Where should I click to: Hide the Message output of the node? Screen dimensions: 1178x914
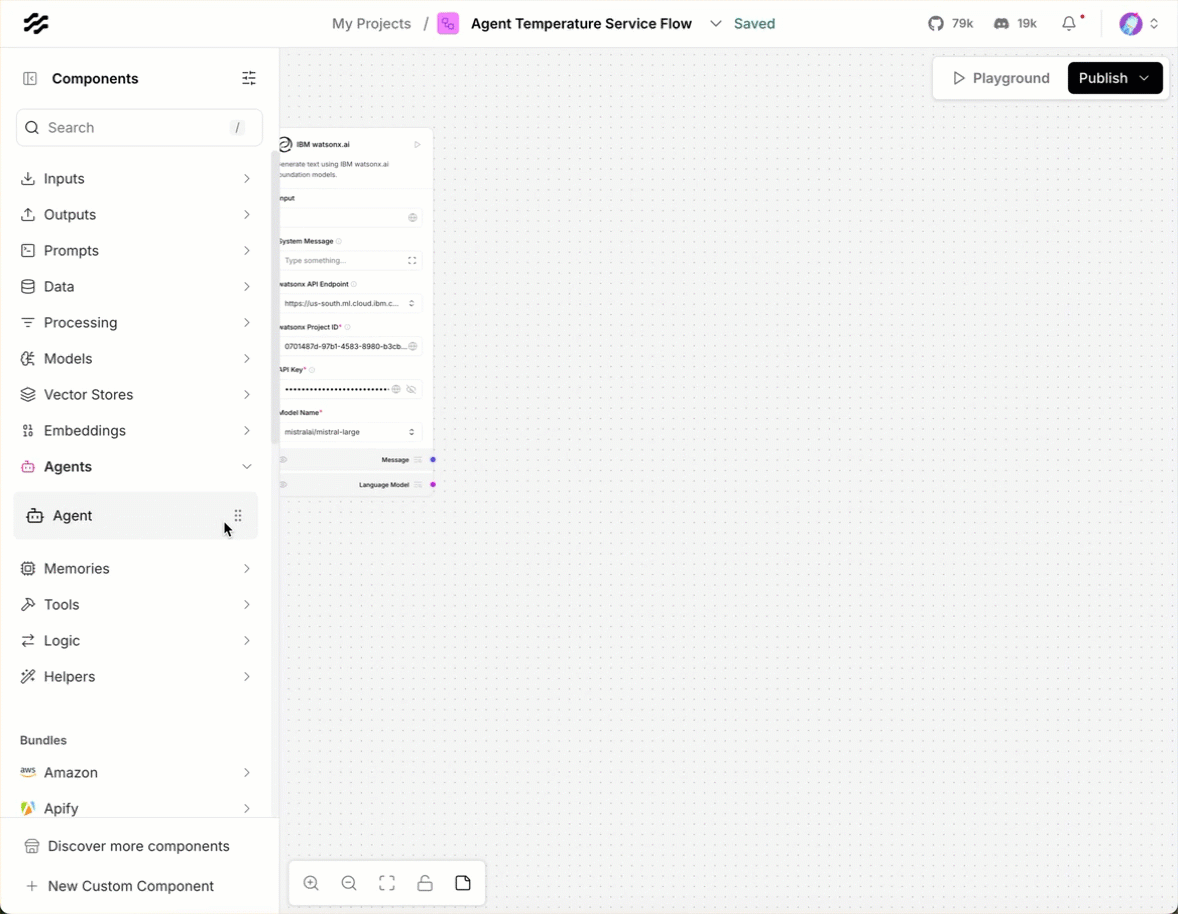click(284, 460)
